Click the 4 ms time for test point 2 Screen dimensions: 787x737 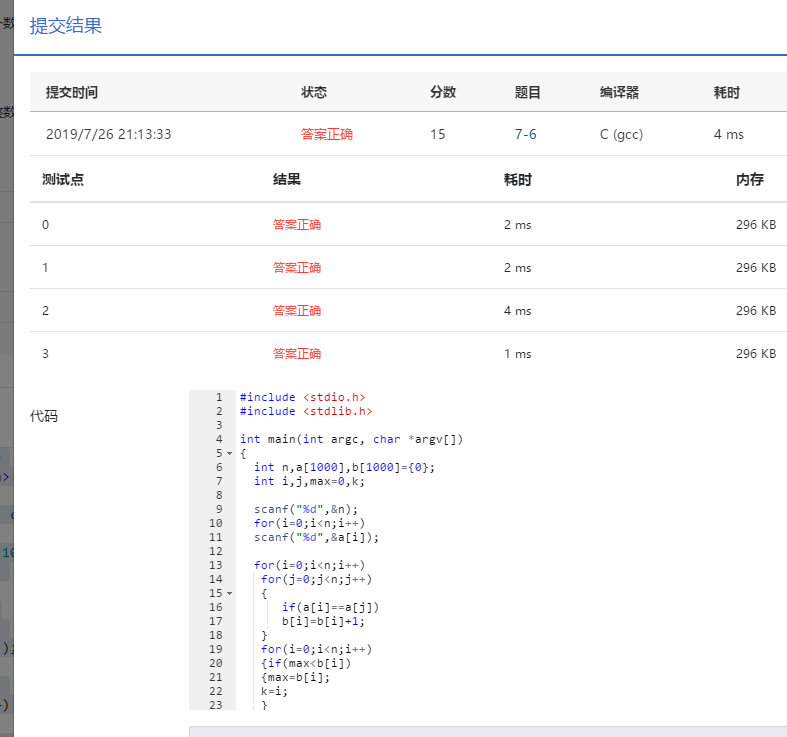tap(517, 311)
